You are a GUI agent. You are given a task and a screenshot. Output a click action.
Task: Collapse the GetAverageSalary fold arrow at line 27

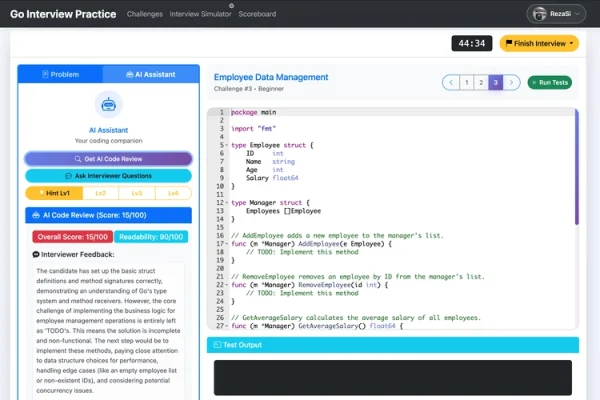click(227, 326)
